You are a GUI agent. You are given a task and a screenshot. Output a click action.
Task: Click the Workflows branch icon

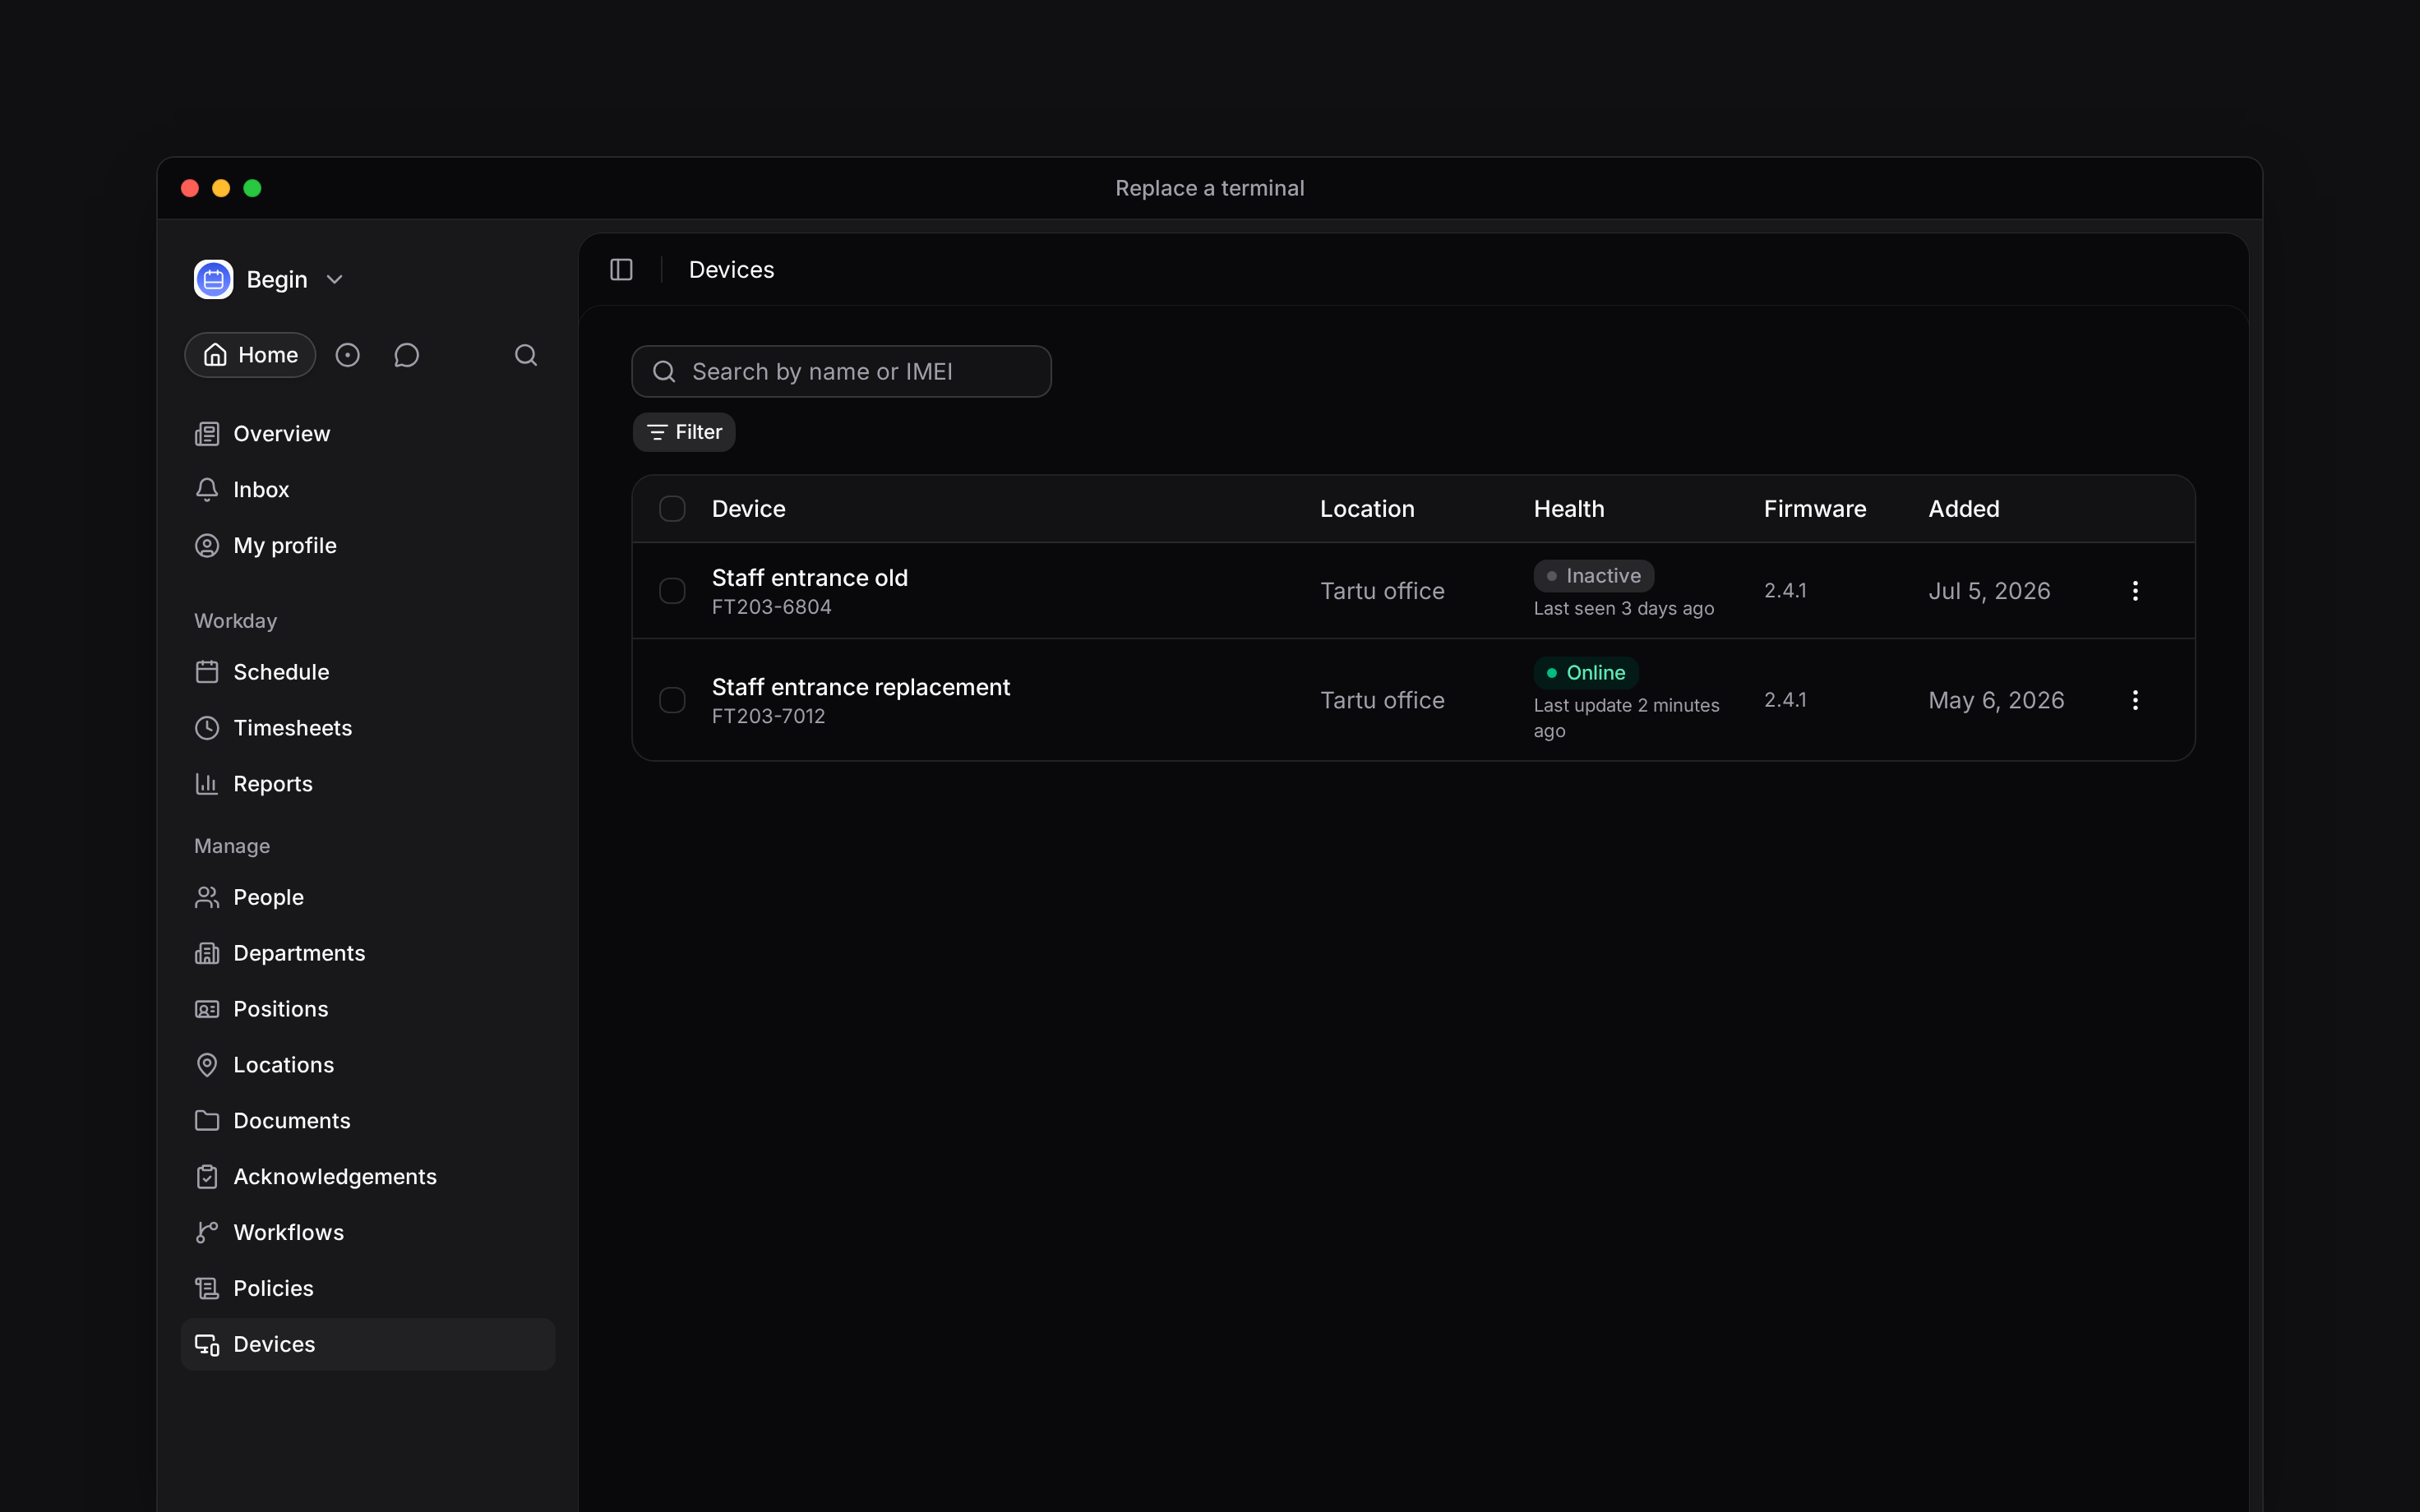[207, 1233]
